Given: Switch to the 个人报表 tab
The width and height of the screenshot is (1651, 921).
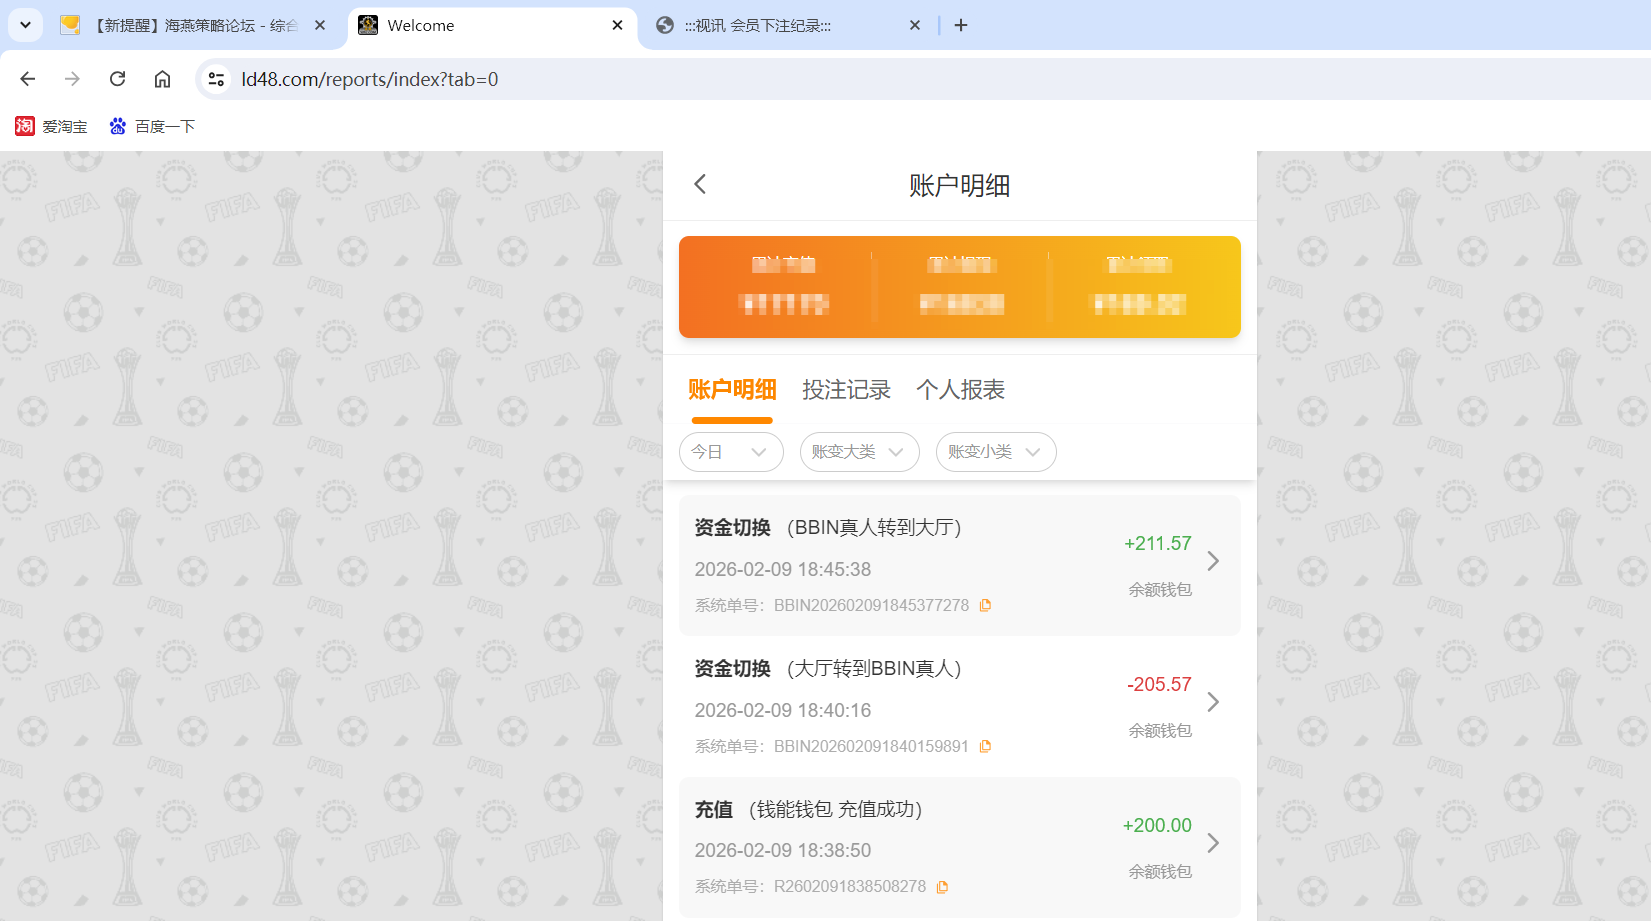Looking at the screenshot, I should pyautogui.click(x=962, y=390).
